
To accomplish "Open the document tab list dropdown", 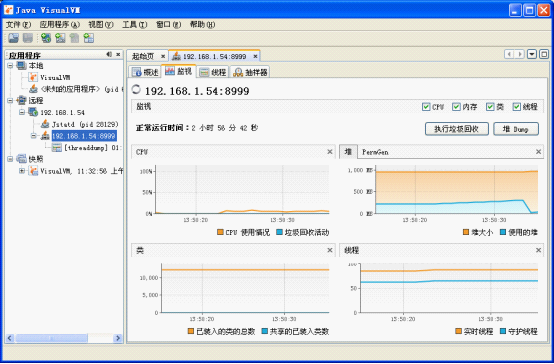I will tap(532, 54).
